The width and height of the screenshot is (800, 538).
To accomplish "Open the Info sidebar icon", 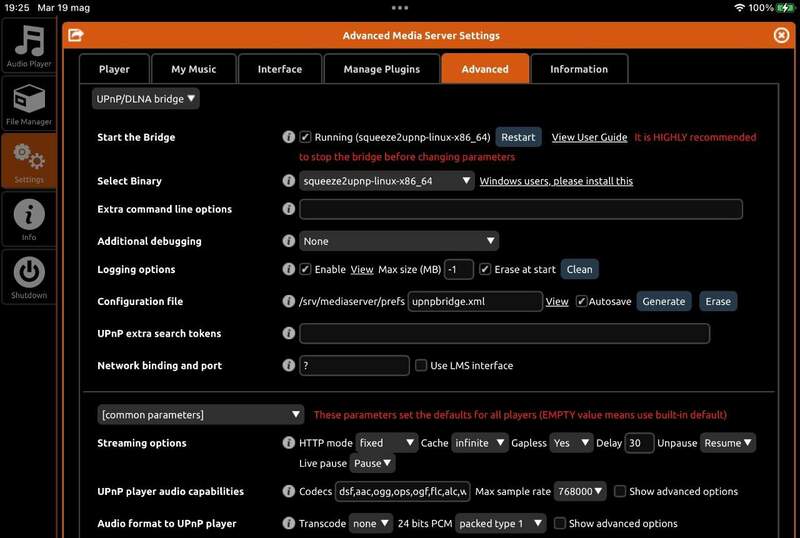I will pyautogui.click(x=29, y=218).
